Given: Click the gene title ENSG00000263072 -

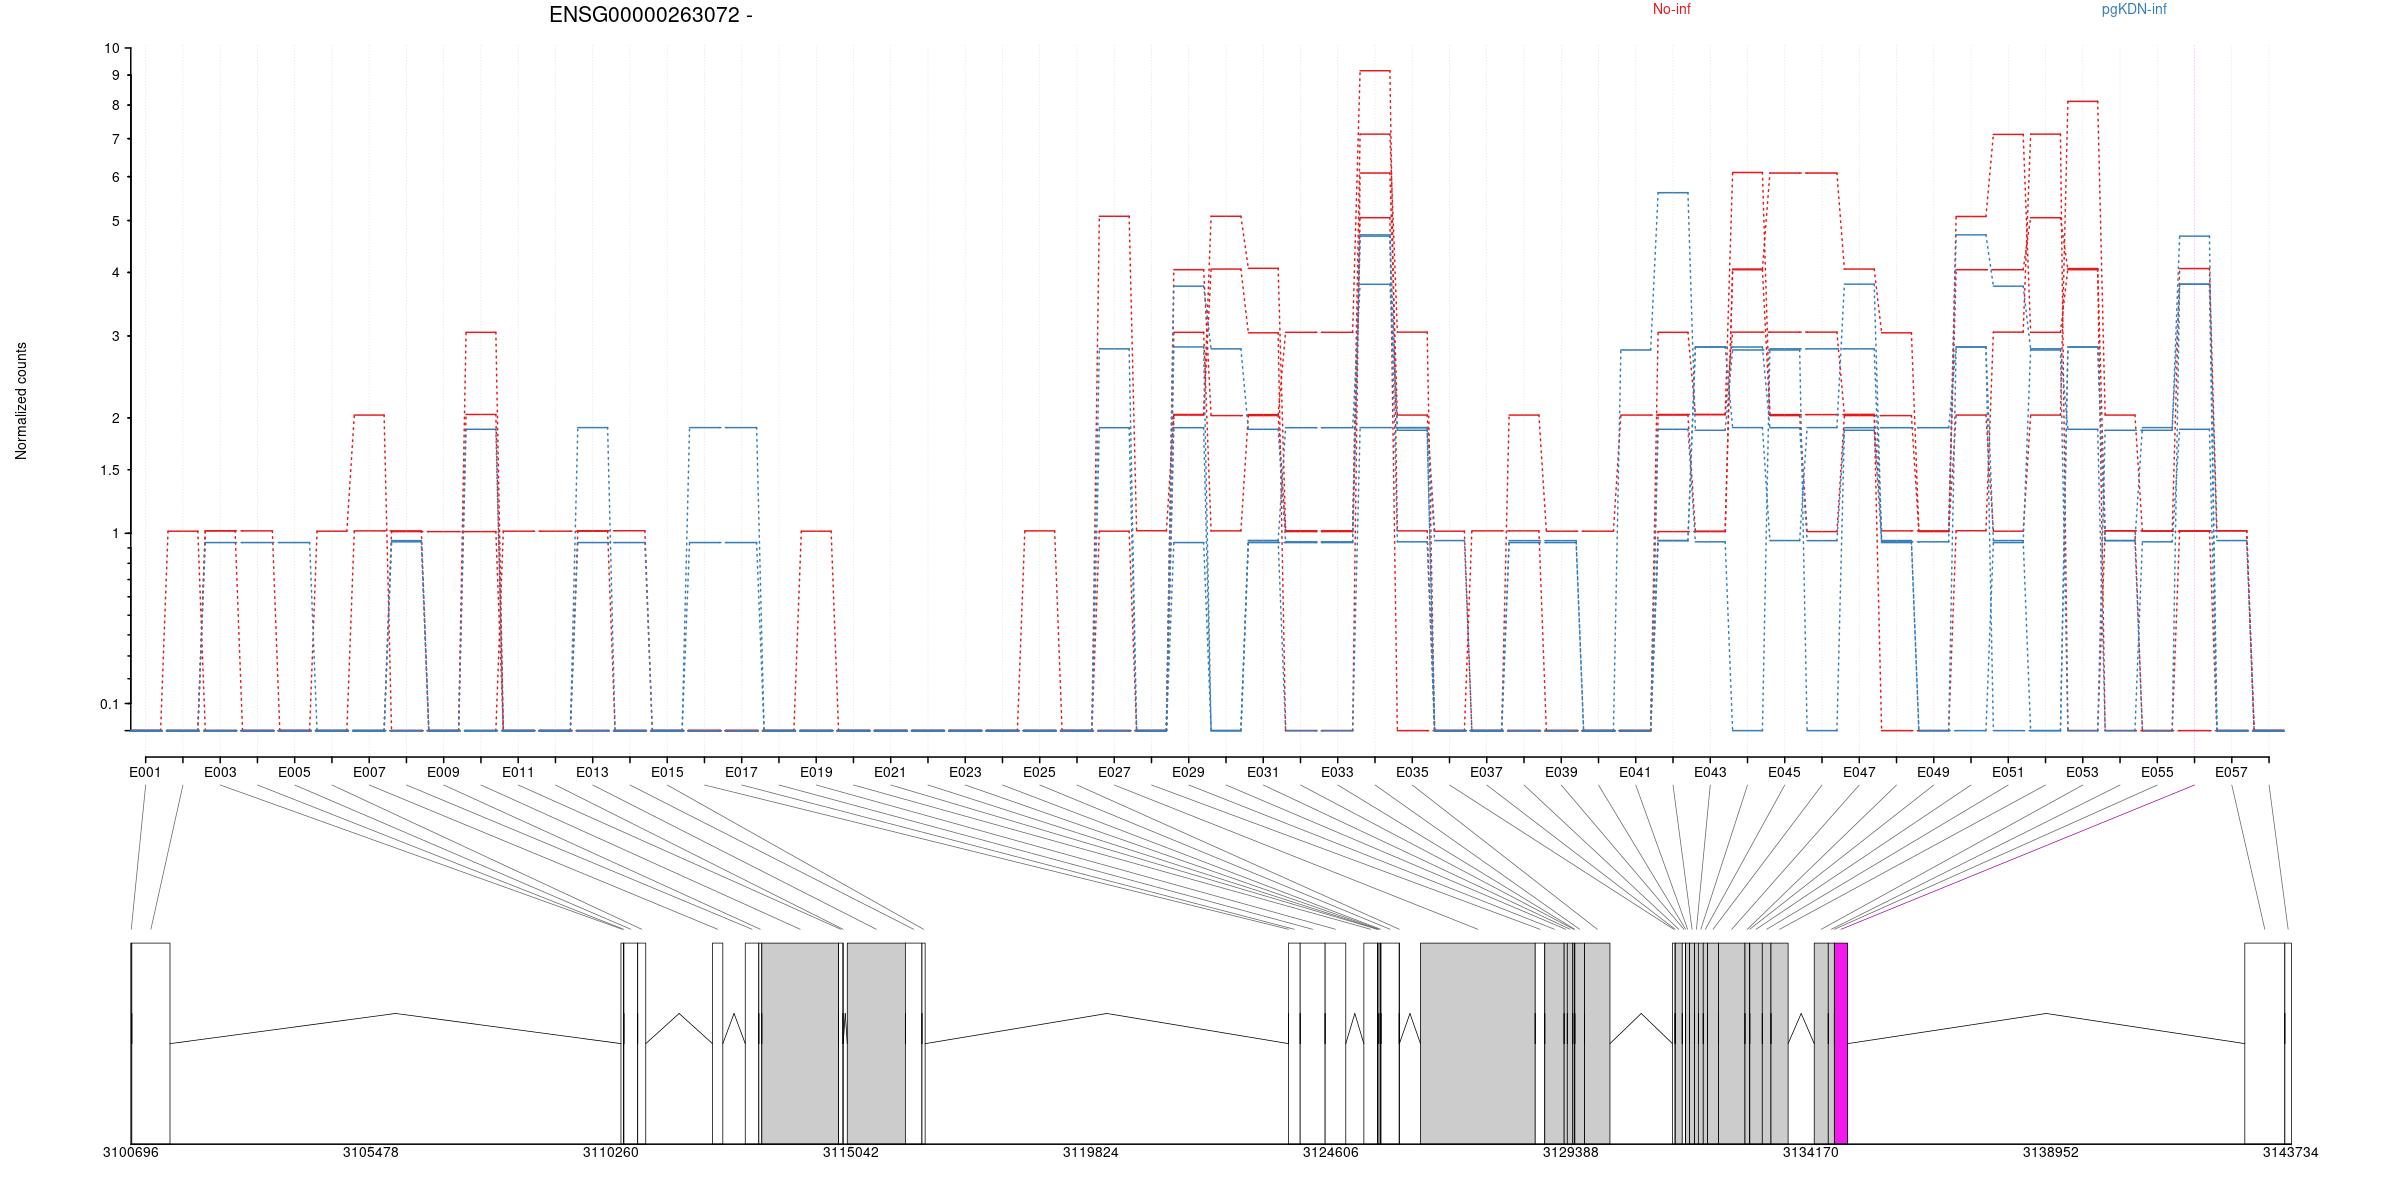Looking at the screenshot, I should (x=651, y=15).
